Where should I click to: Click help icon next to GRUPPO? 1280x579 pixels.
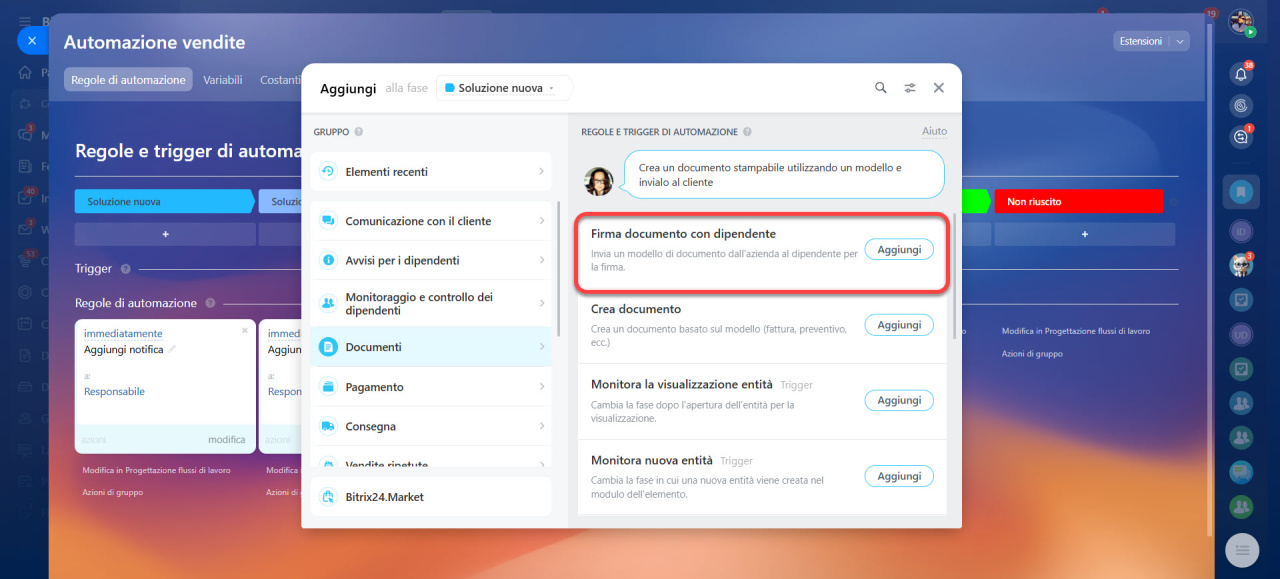click(x=359, y=132)
